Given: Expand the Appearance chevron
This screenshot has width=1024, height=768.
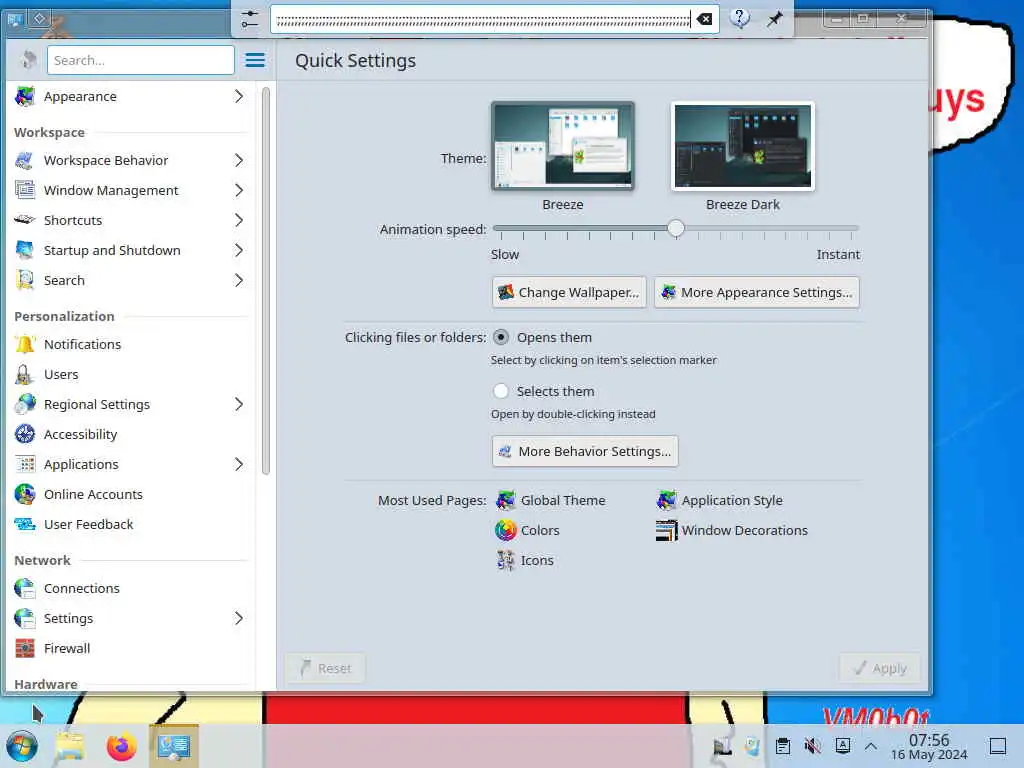Looking at the screenshot, I should pos(238,96).
